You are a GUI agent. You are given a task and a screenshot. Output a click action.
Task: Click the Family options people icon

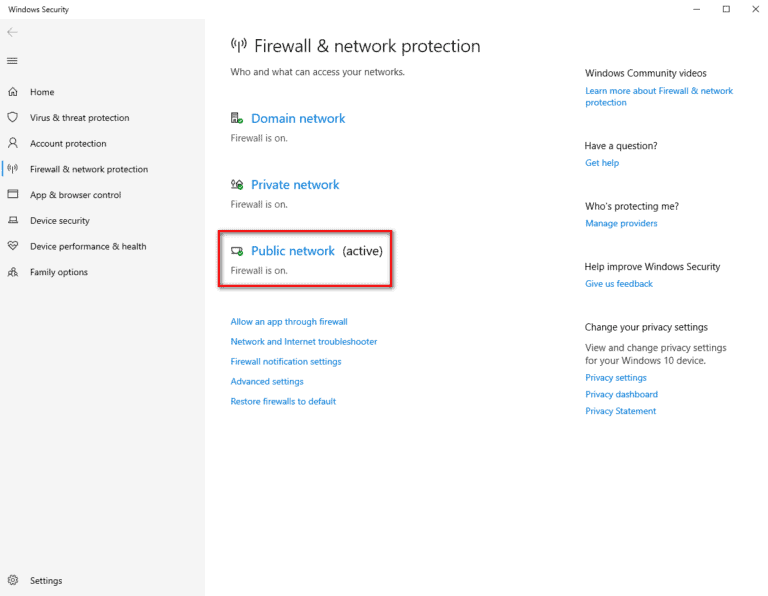(13, 272)
